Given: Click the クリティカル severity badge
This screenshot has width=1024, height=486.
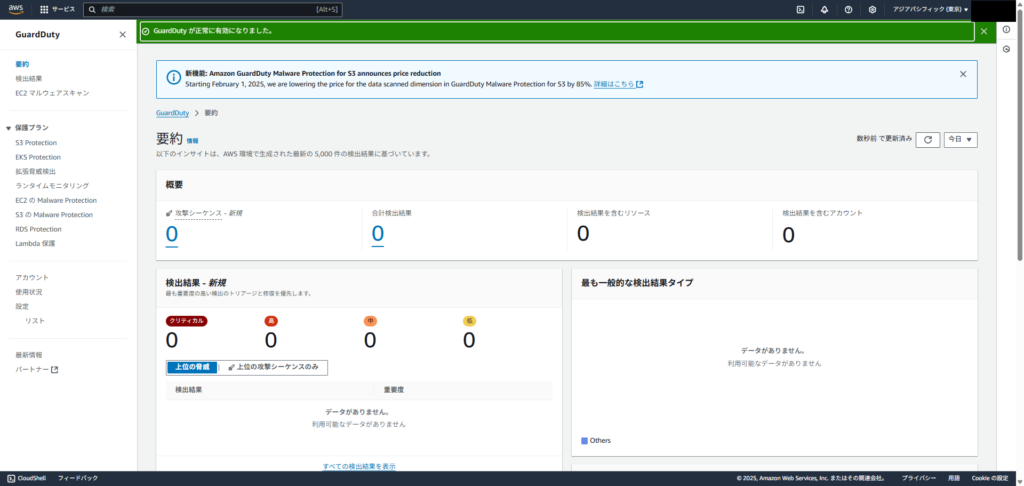Looking at the screenshot, I should point(187,321).
